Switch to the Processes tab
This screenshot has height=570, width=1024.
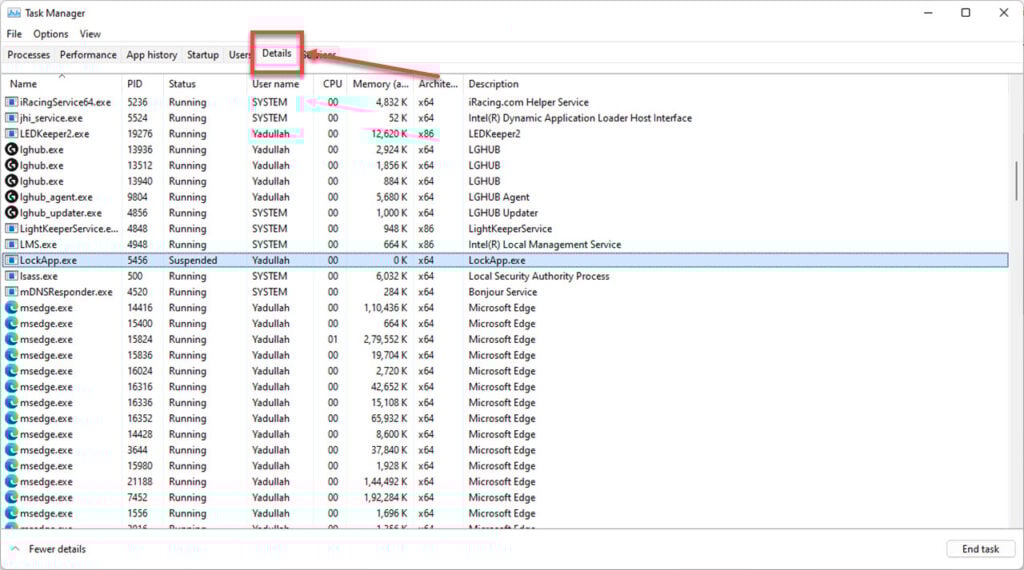[x=29, y=55]
